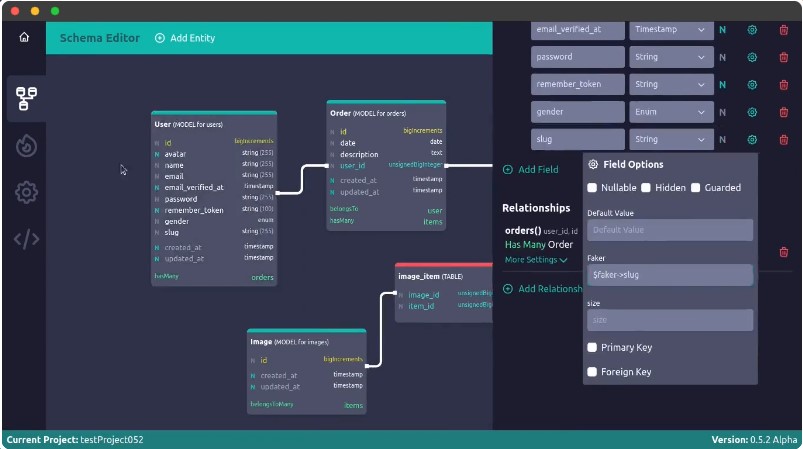Screen dimensions: 803x449
Task: Select the schema diagram sidebar icon
Action: 26,98
